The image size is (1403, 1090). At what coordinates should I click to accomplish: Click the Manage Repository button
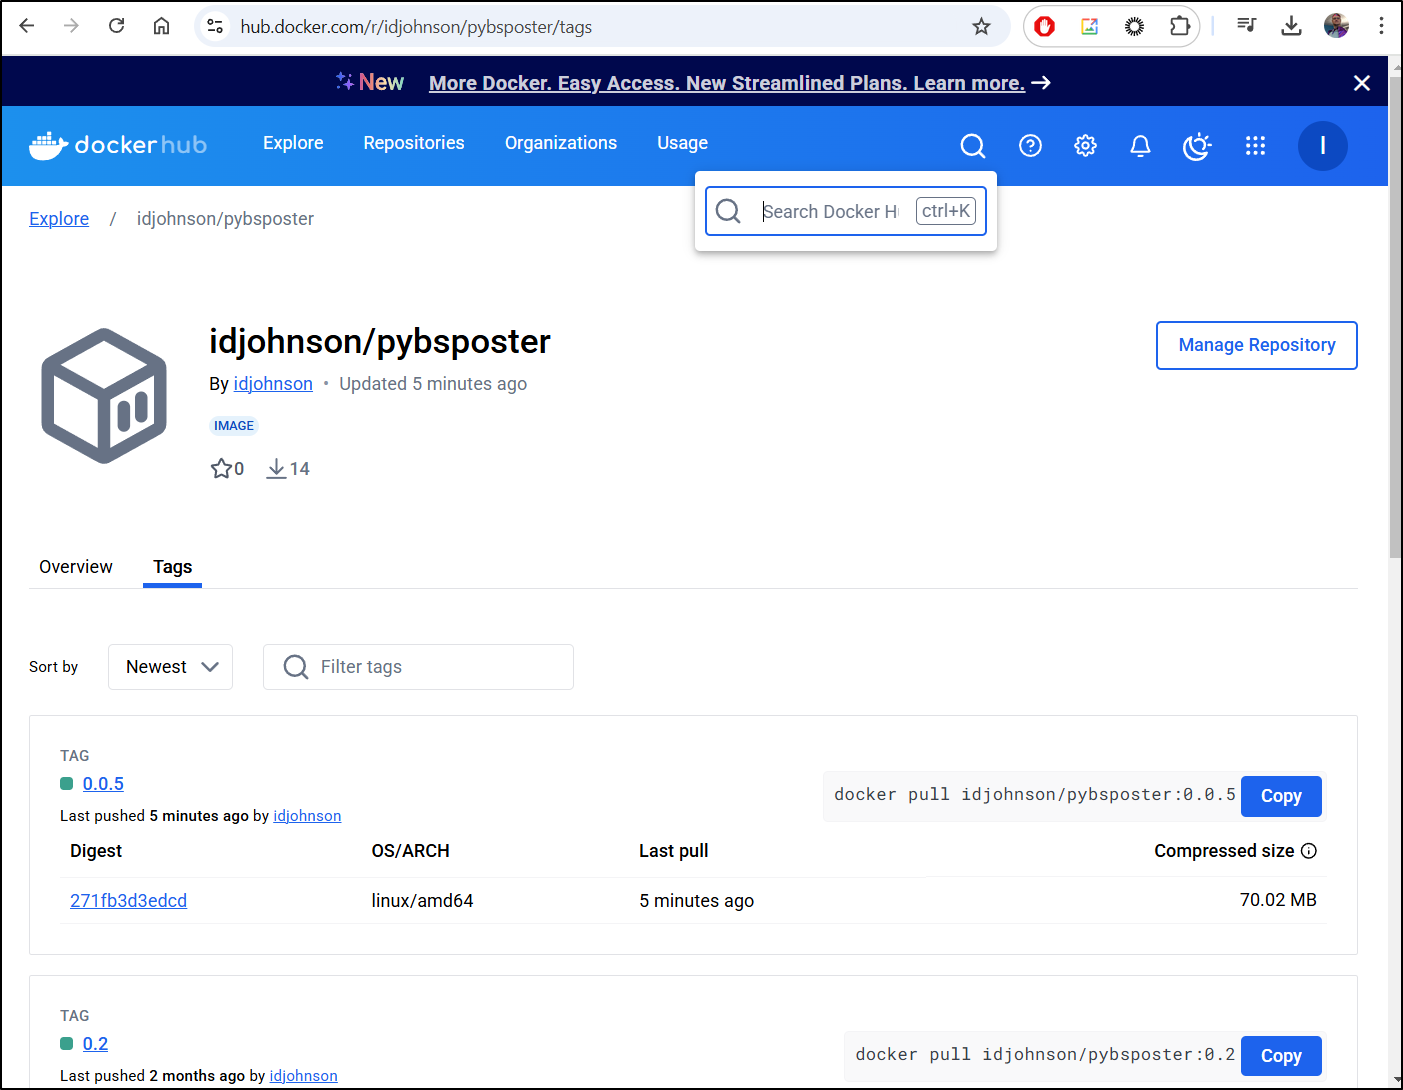point(1256,345)
